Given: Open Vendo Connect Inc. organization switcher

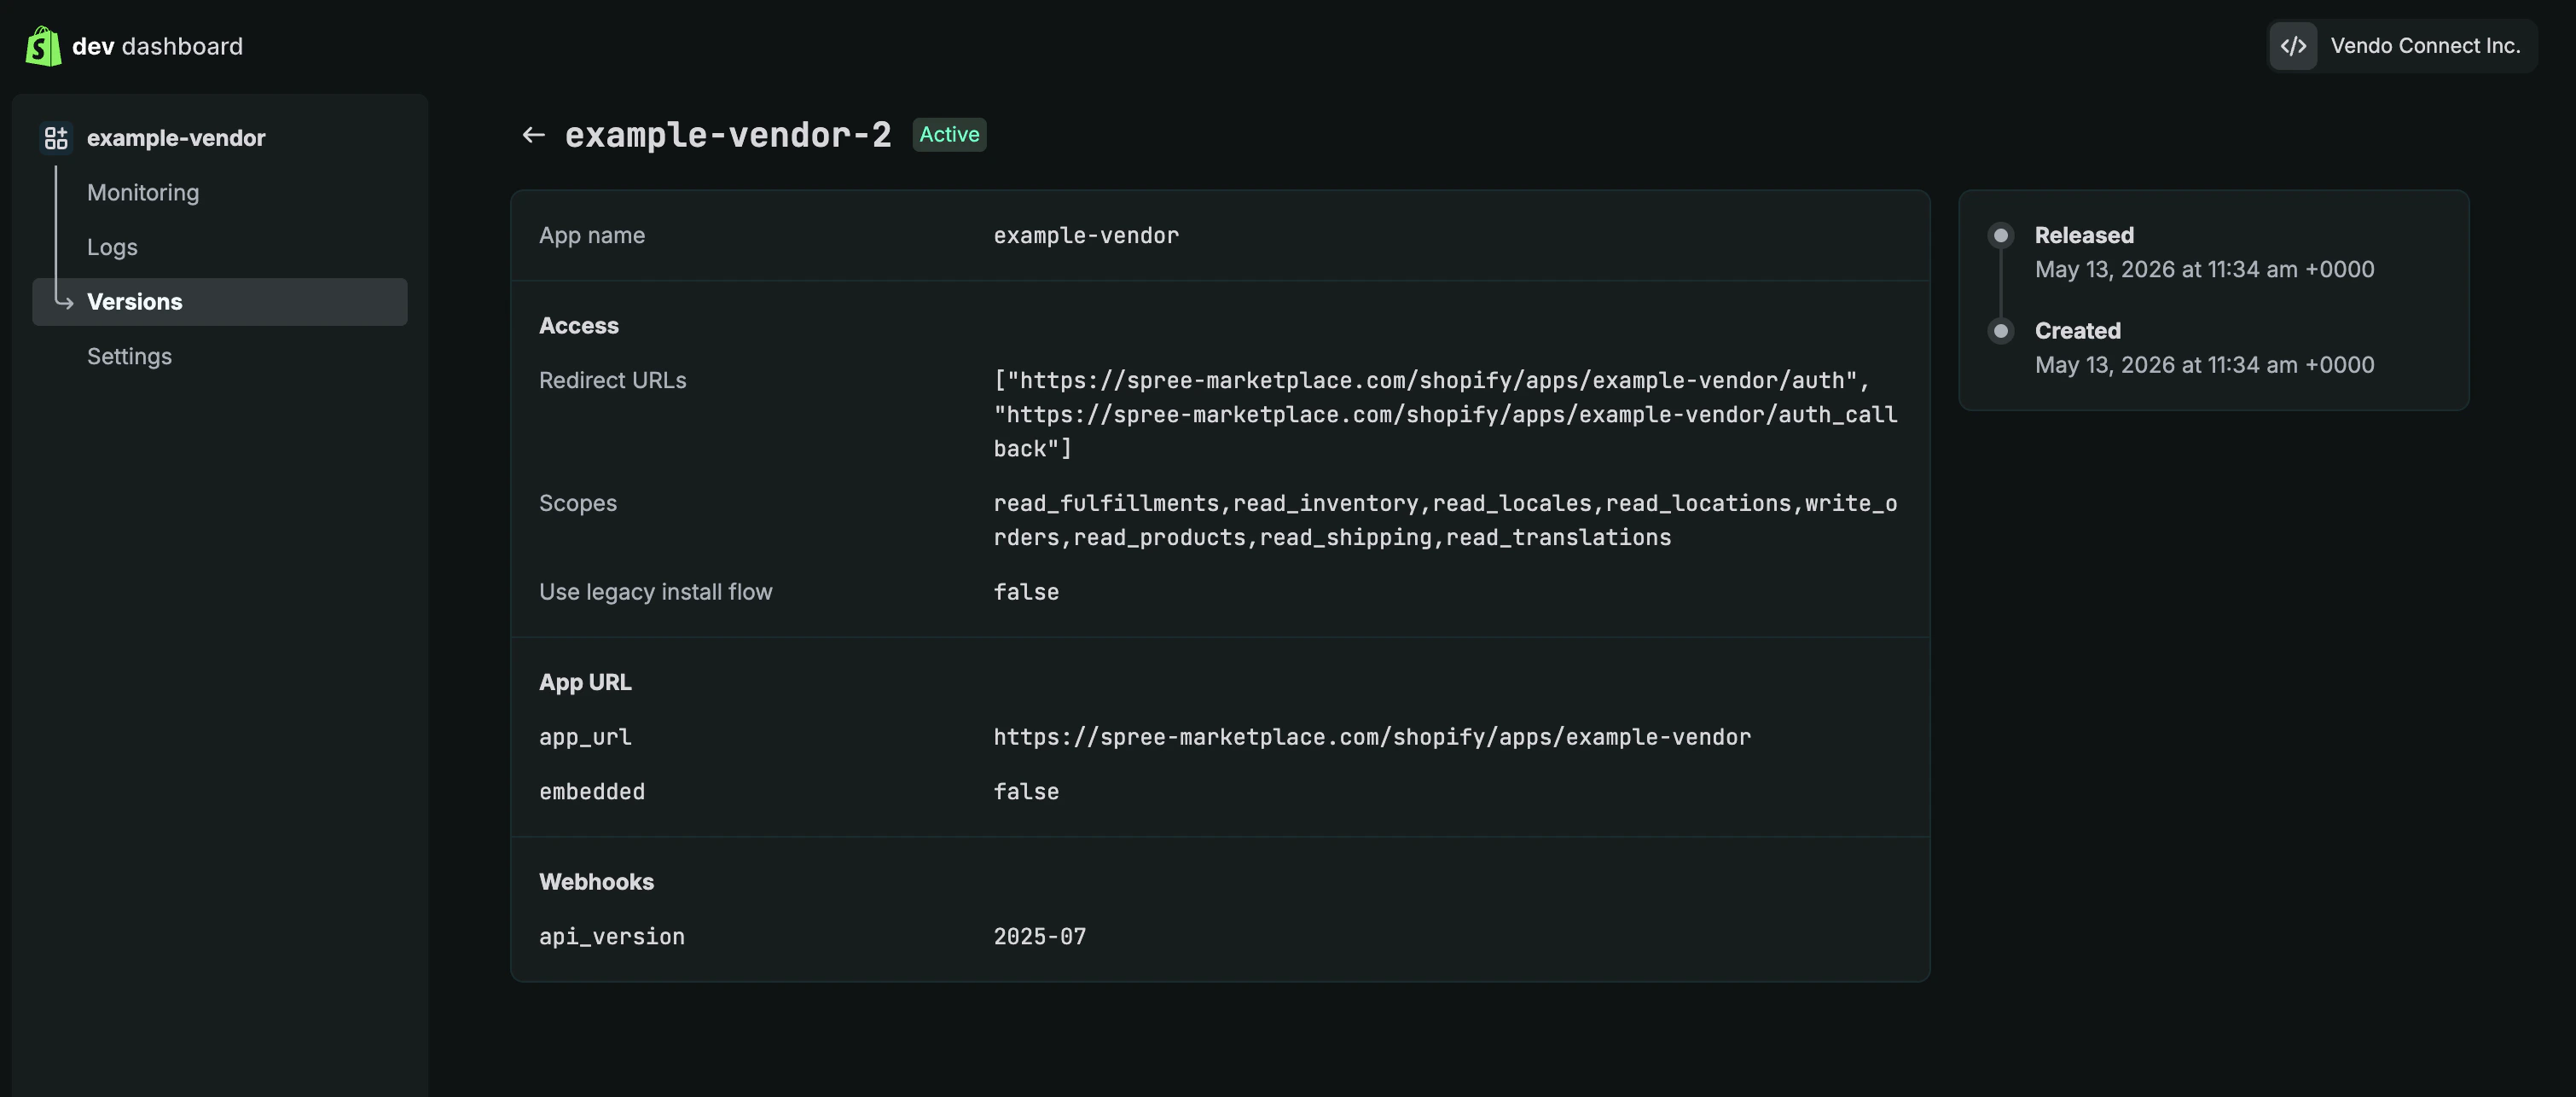Looking at the screenshot, I should click(2402, 46).
